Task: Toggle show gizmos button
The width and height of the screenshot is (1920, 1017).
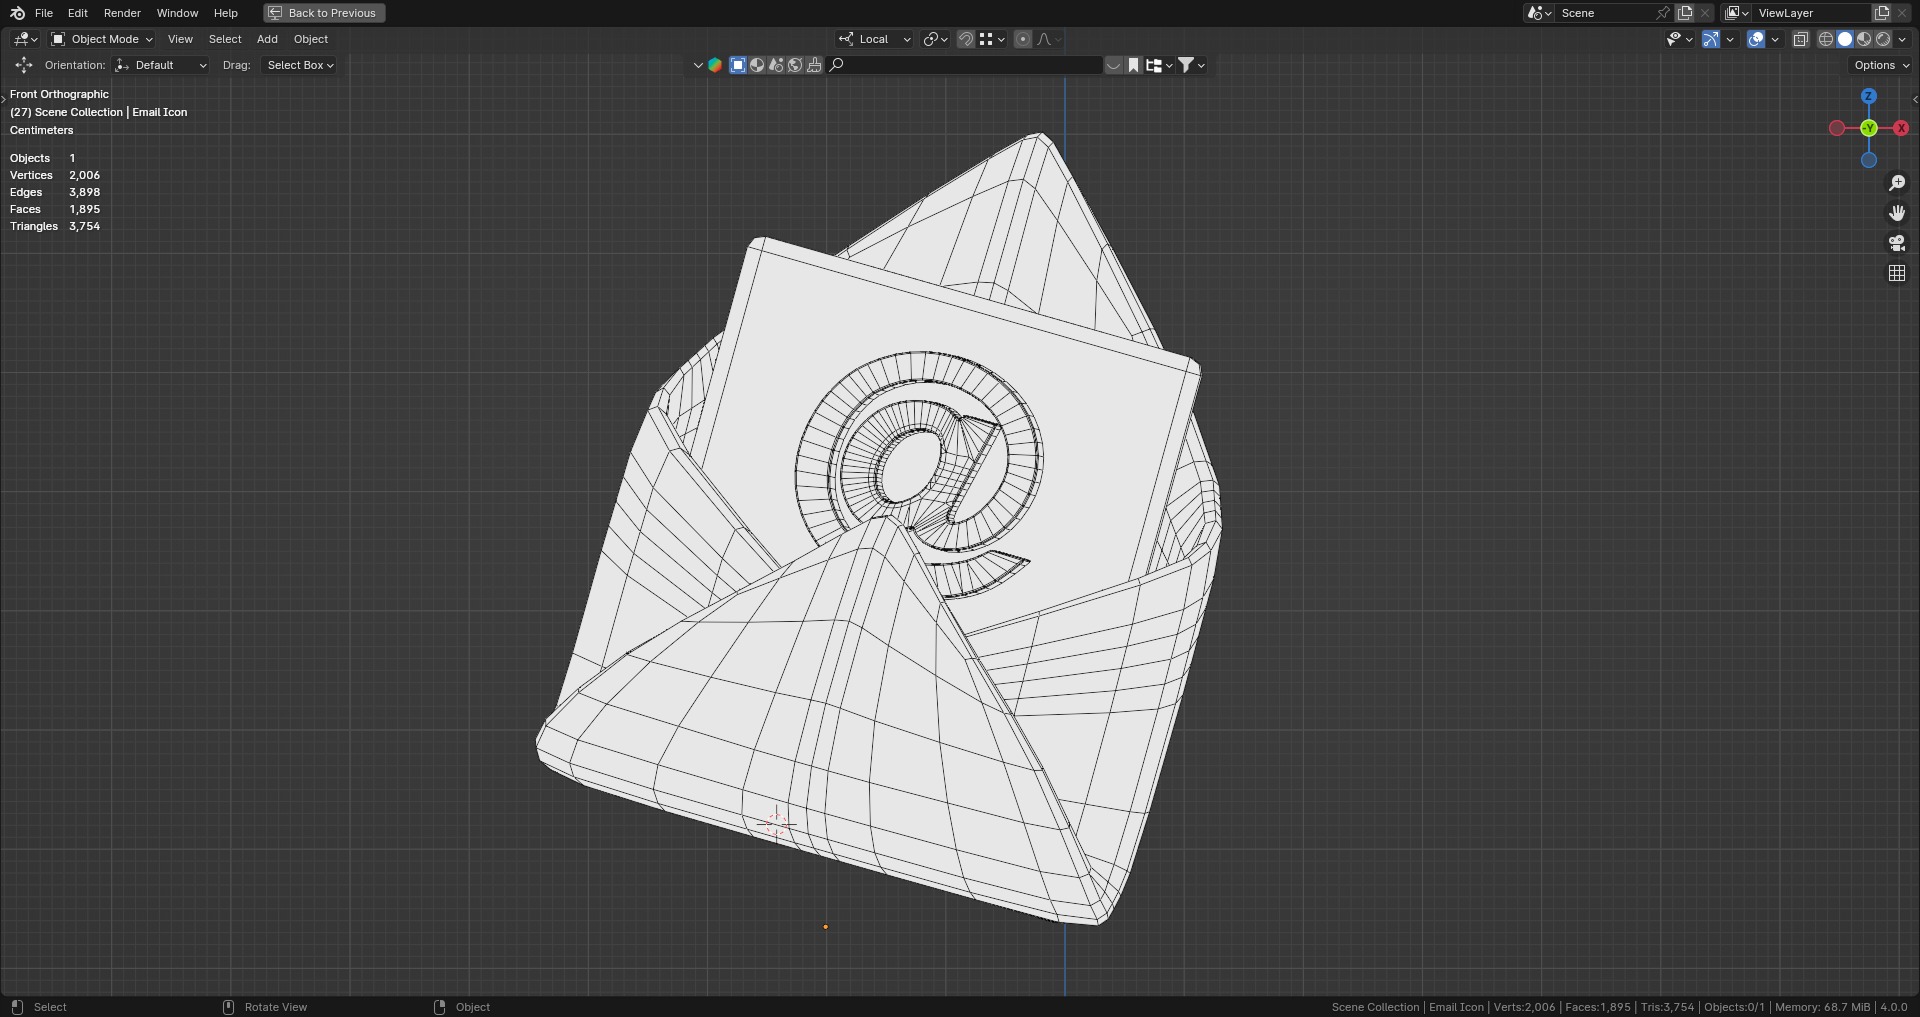Action: tap(1711, 39)
